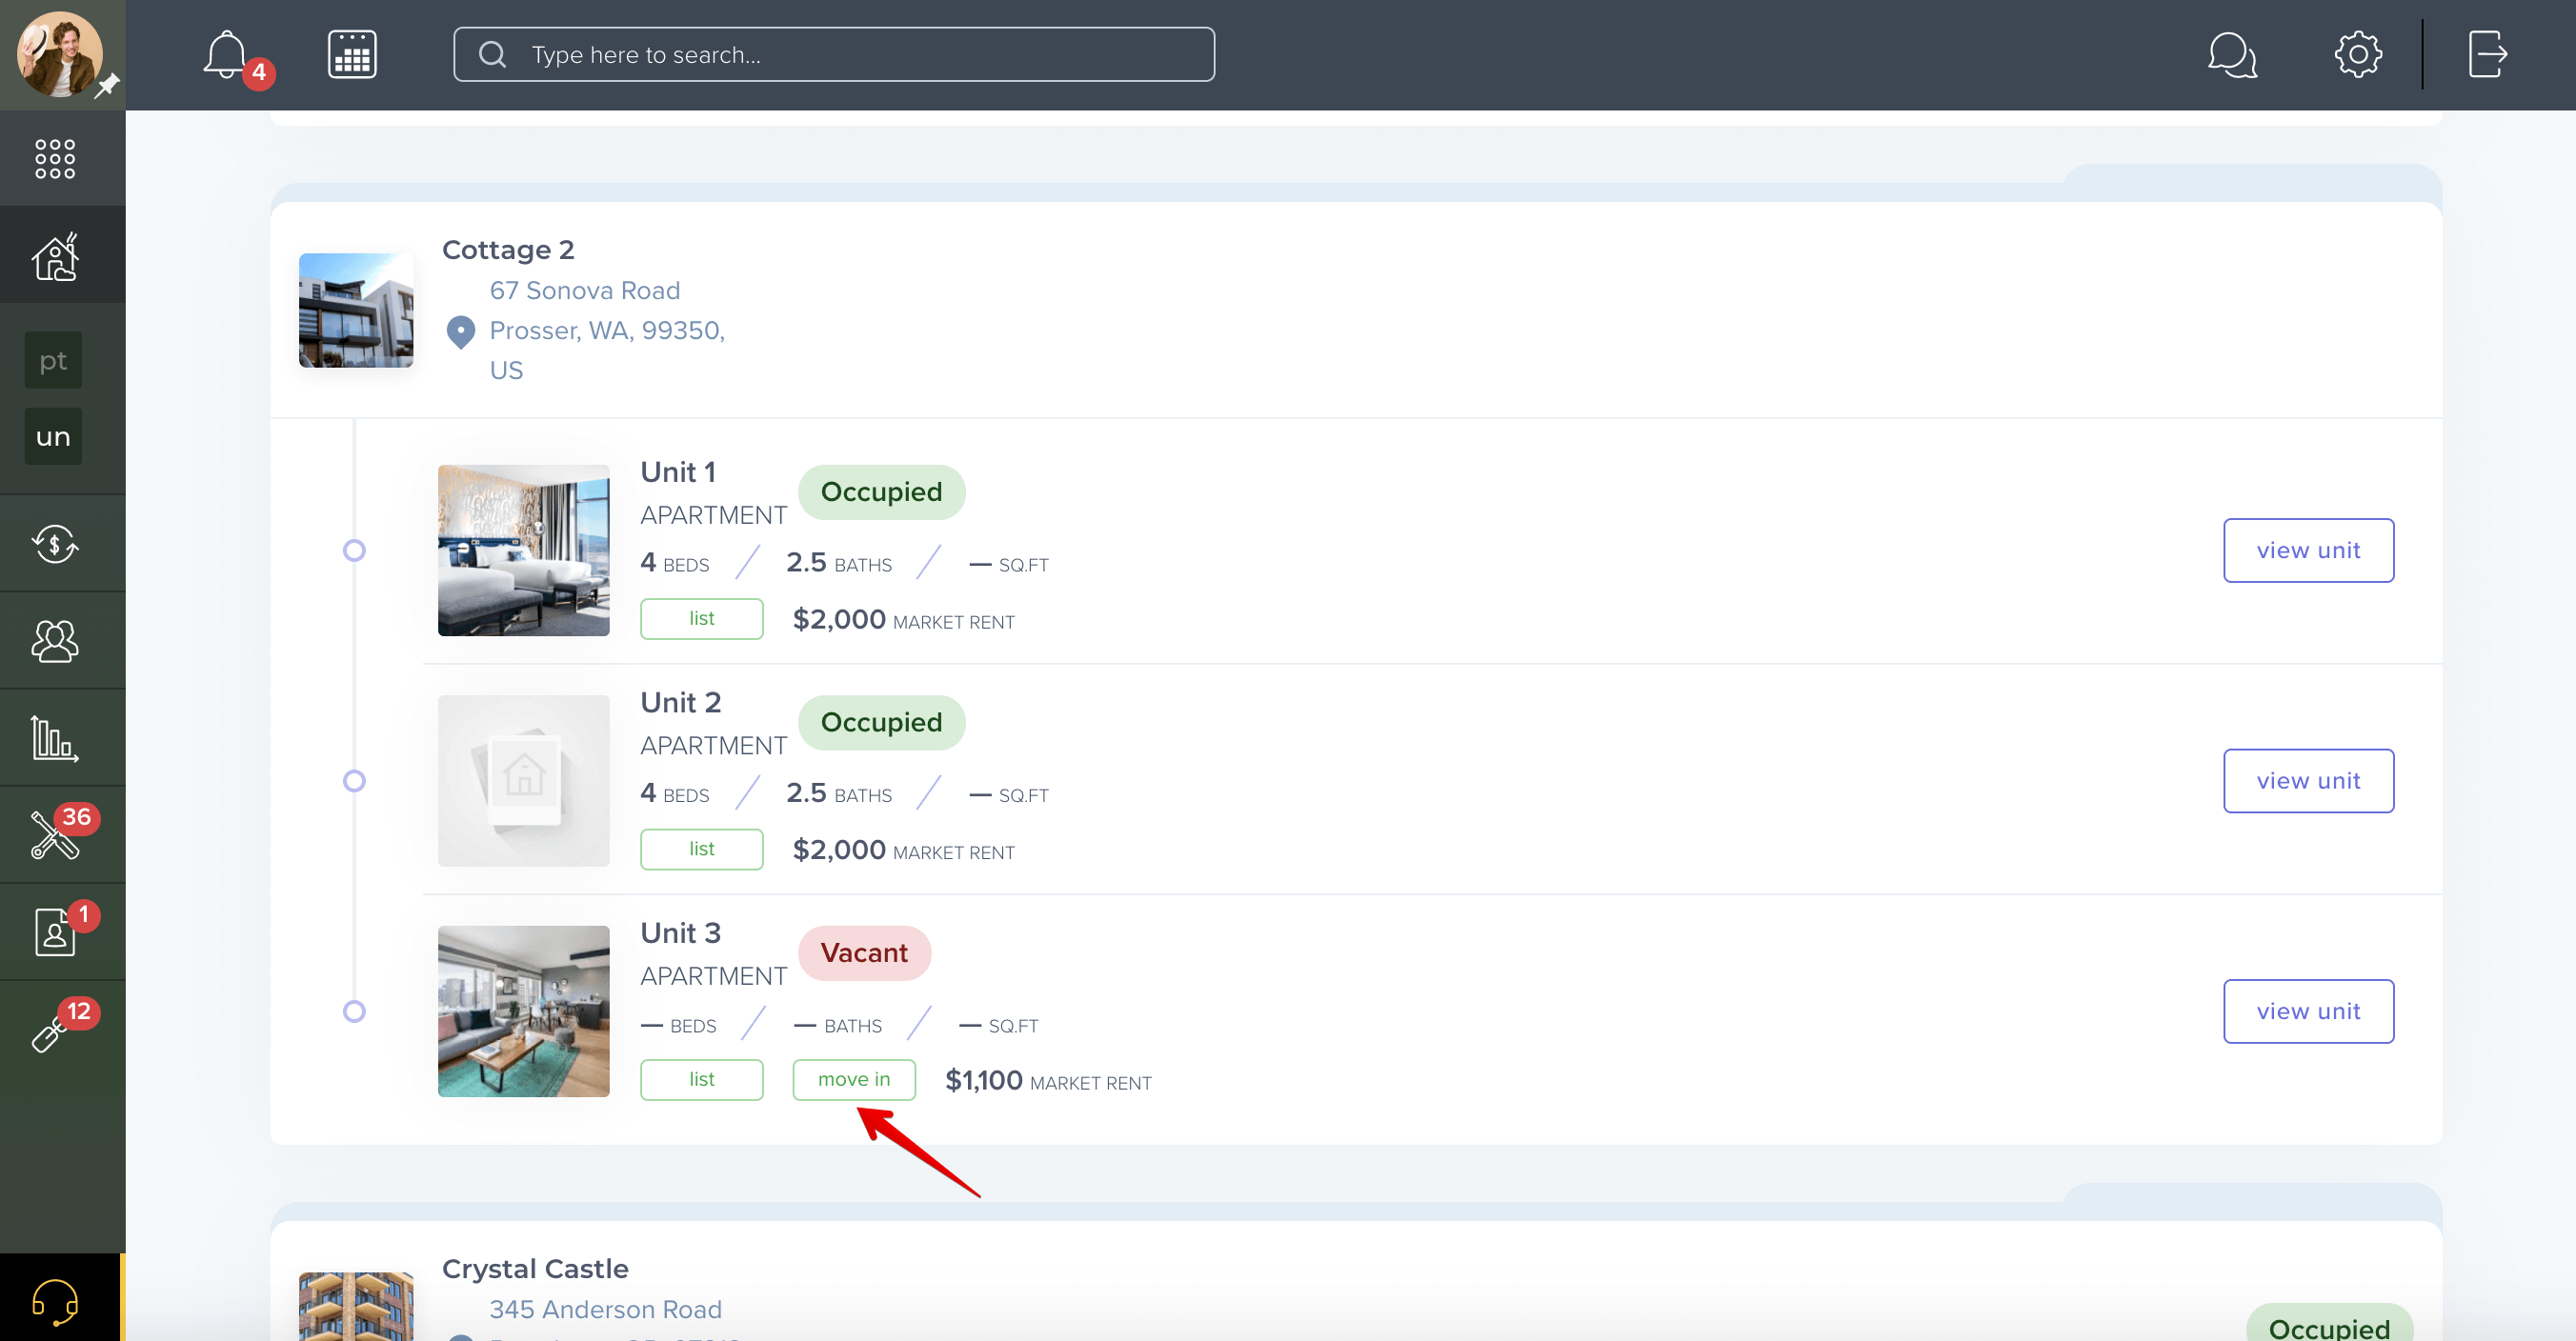Click 'list' button for Unit 2
Screen dimensions: 2576x1341
(x=701, y=848)
